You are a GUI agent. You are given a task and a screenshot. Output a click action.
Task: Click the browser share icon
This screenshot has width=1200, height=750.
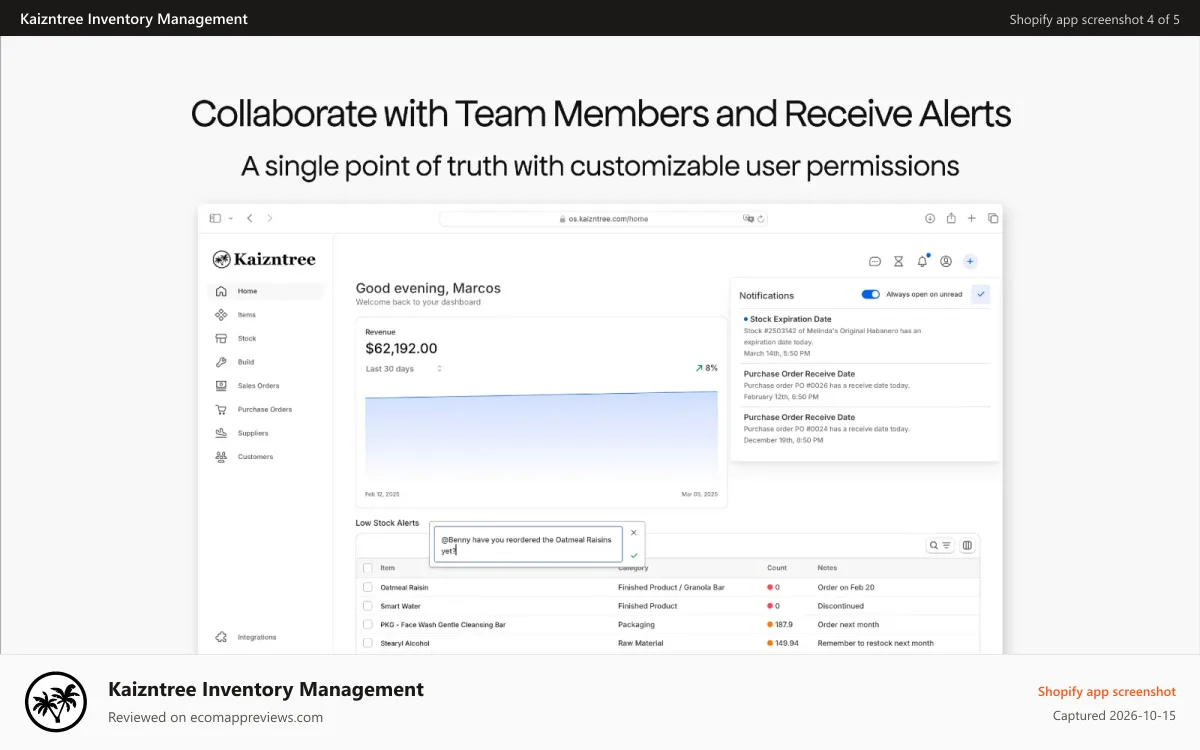coord(951,218)
